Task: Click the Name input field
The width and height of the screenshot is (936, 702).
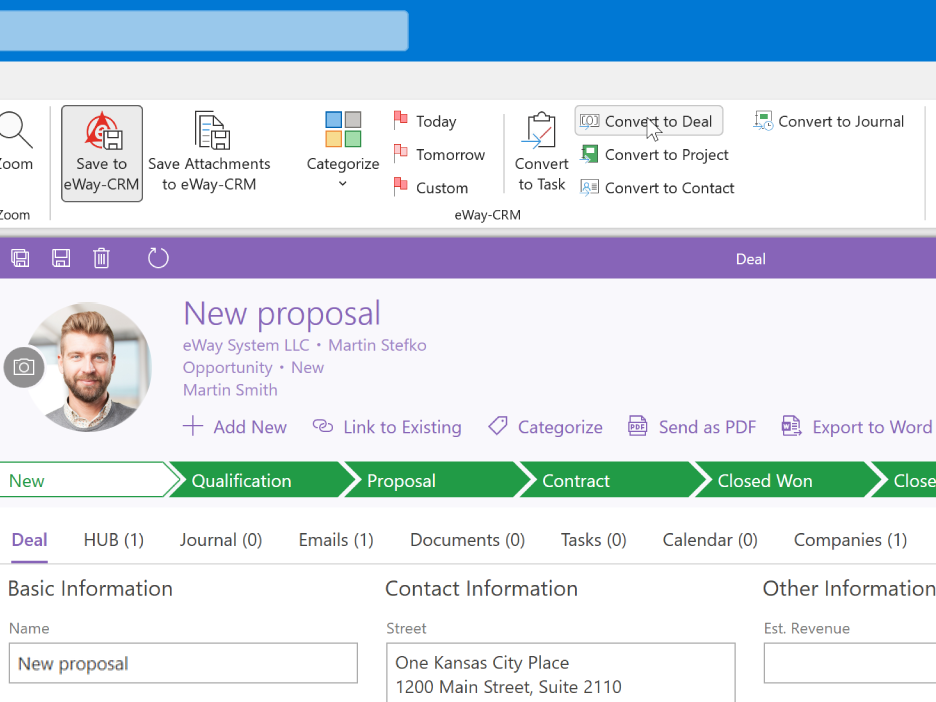Action: (x=183, y=663)
